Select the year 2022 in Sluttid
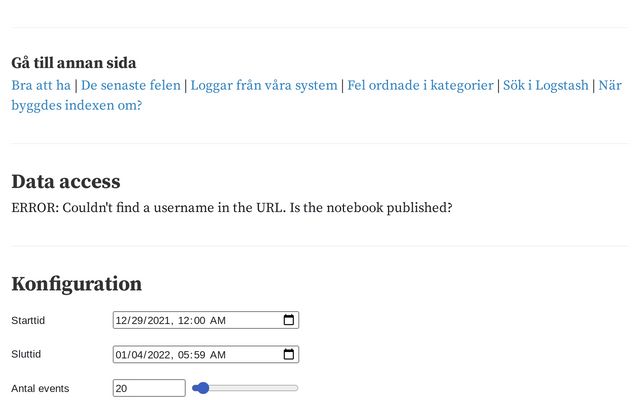Image resolution: width=640 pixels, height=400 pixels. pyautogui.click(x=158, y=355)
